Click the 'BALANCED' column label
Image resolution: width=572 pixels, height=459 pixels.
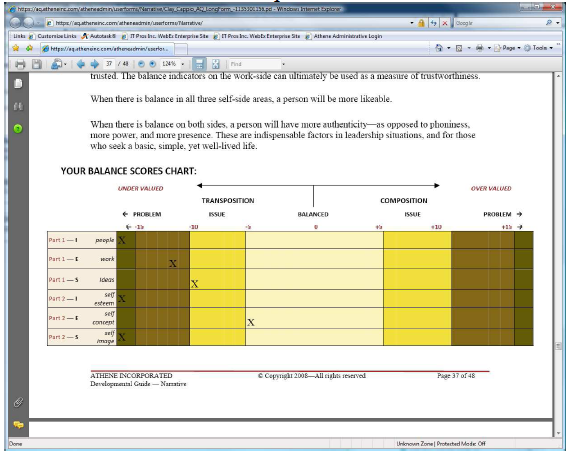pyautogui.click(x=313, y=215)
